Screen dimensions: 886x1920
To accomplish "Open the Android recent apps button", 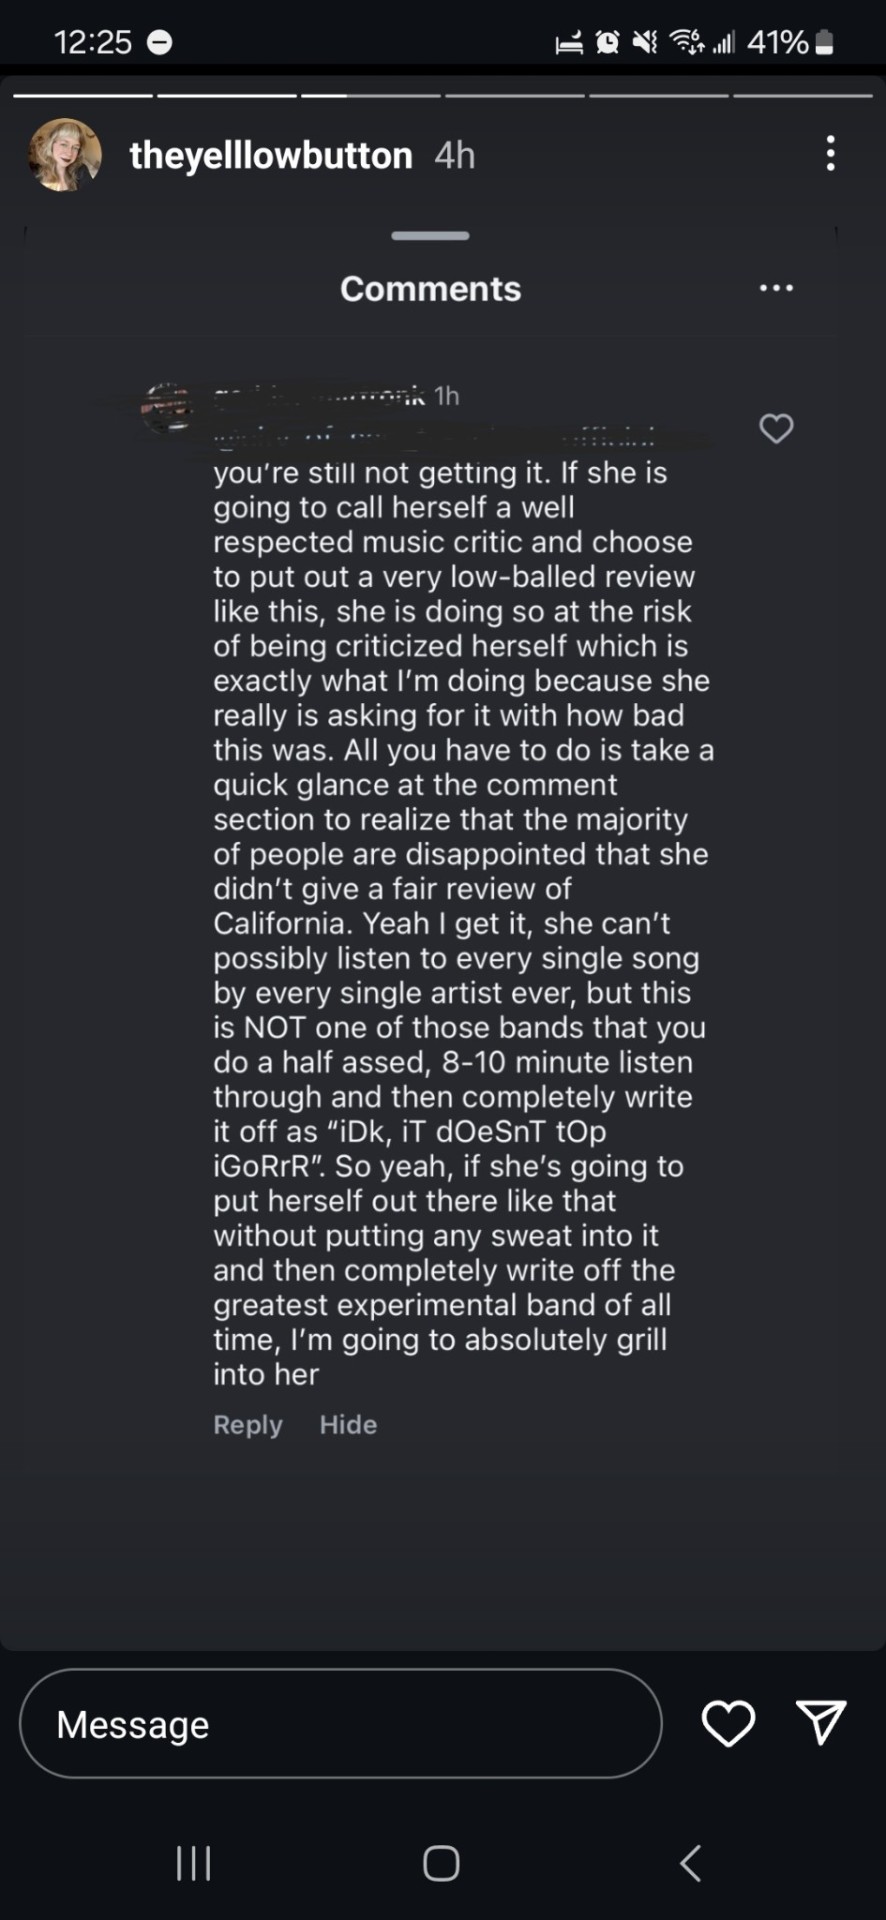I will (193, 1863).
